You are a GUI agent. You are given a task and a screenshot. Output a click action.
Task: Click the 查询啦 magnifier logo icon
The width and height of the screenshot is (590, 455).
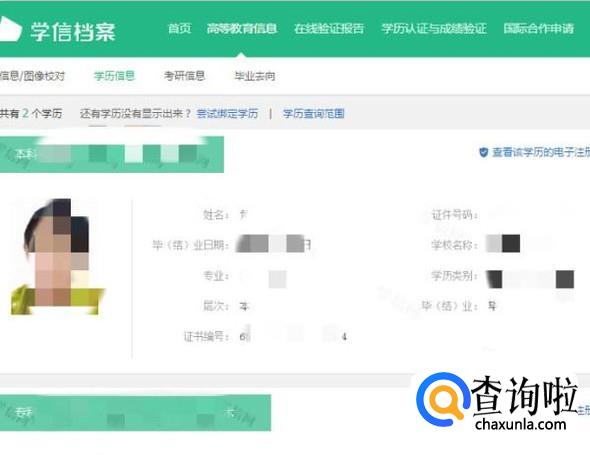(x=443, y=399)
